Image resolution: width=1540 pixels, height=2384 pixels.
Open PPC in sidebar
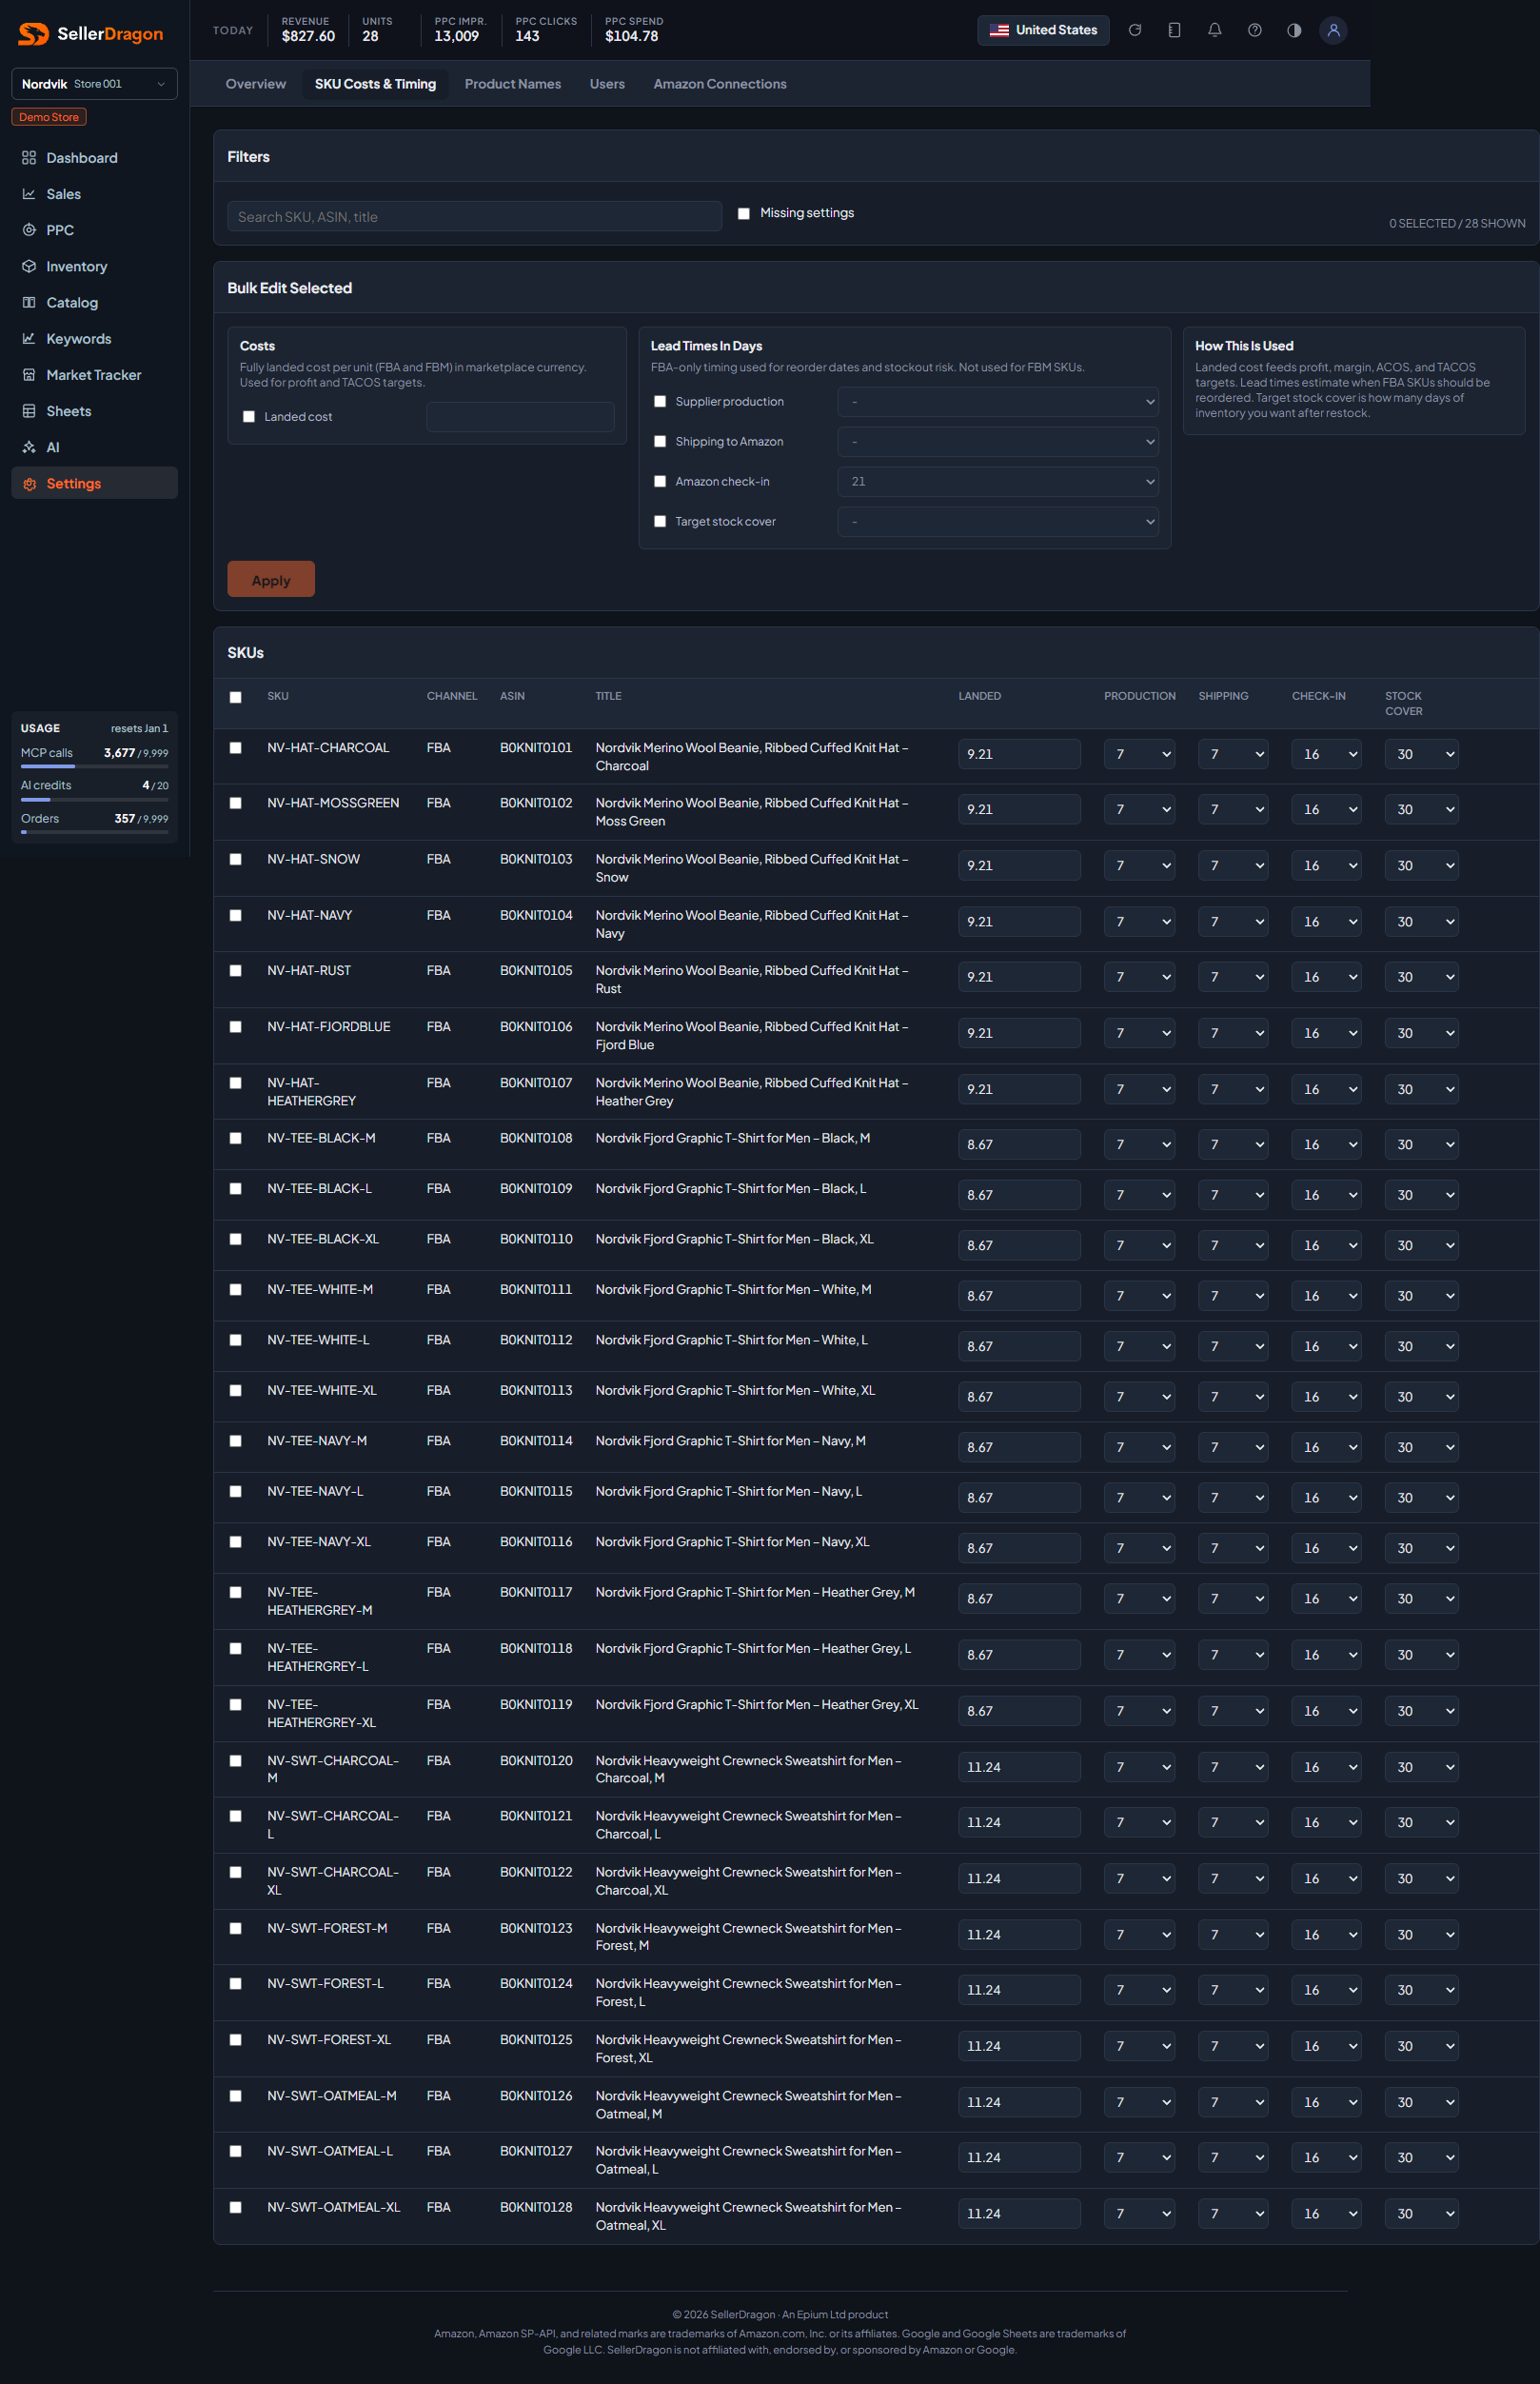coord(94,230)
